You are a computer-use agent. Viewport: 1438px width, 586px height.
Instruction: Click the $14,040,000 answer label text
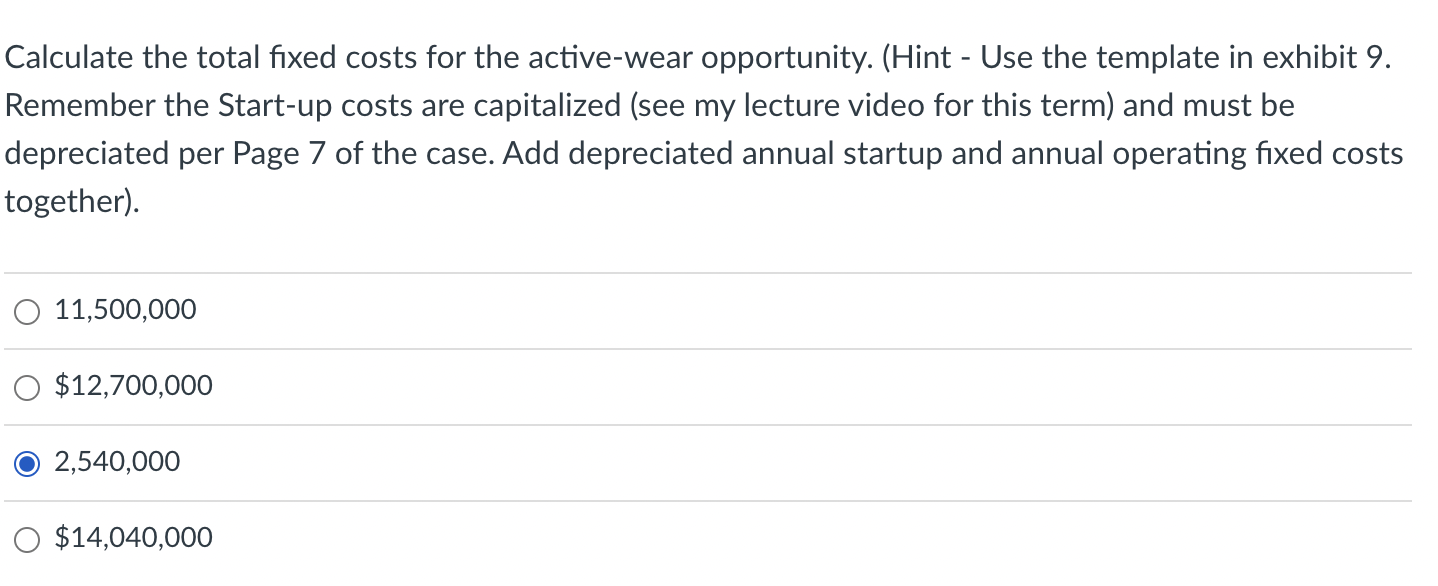133,538
